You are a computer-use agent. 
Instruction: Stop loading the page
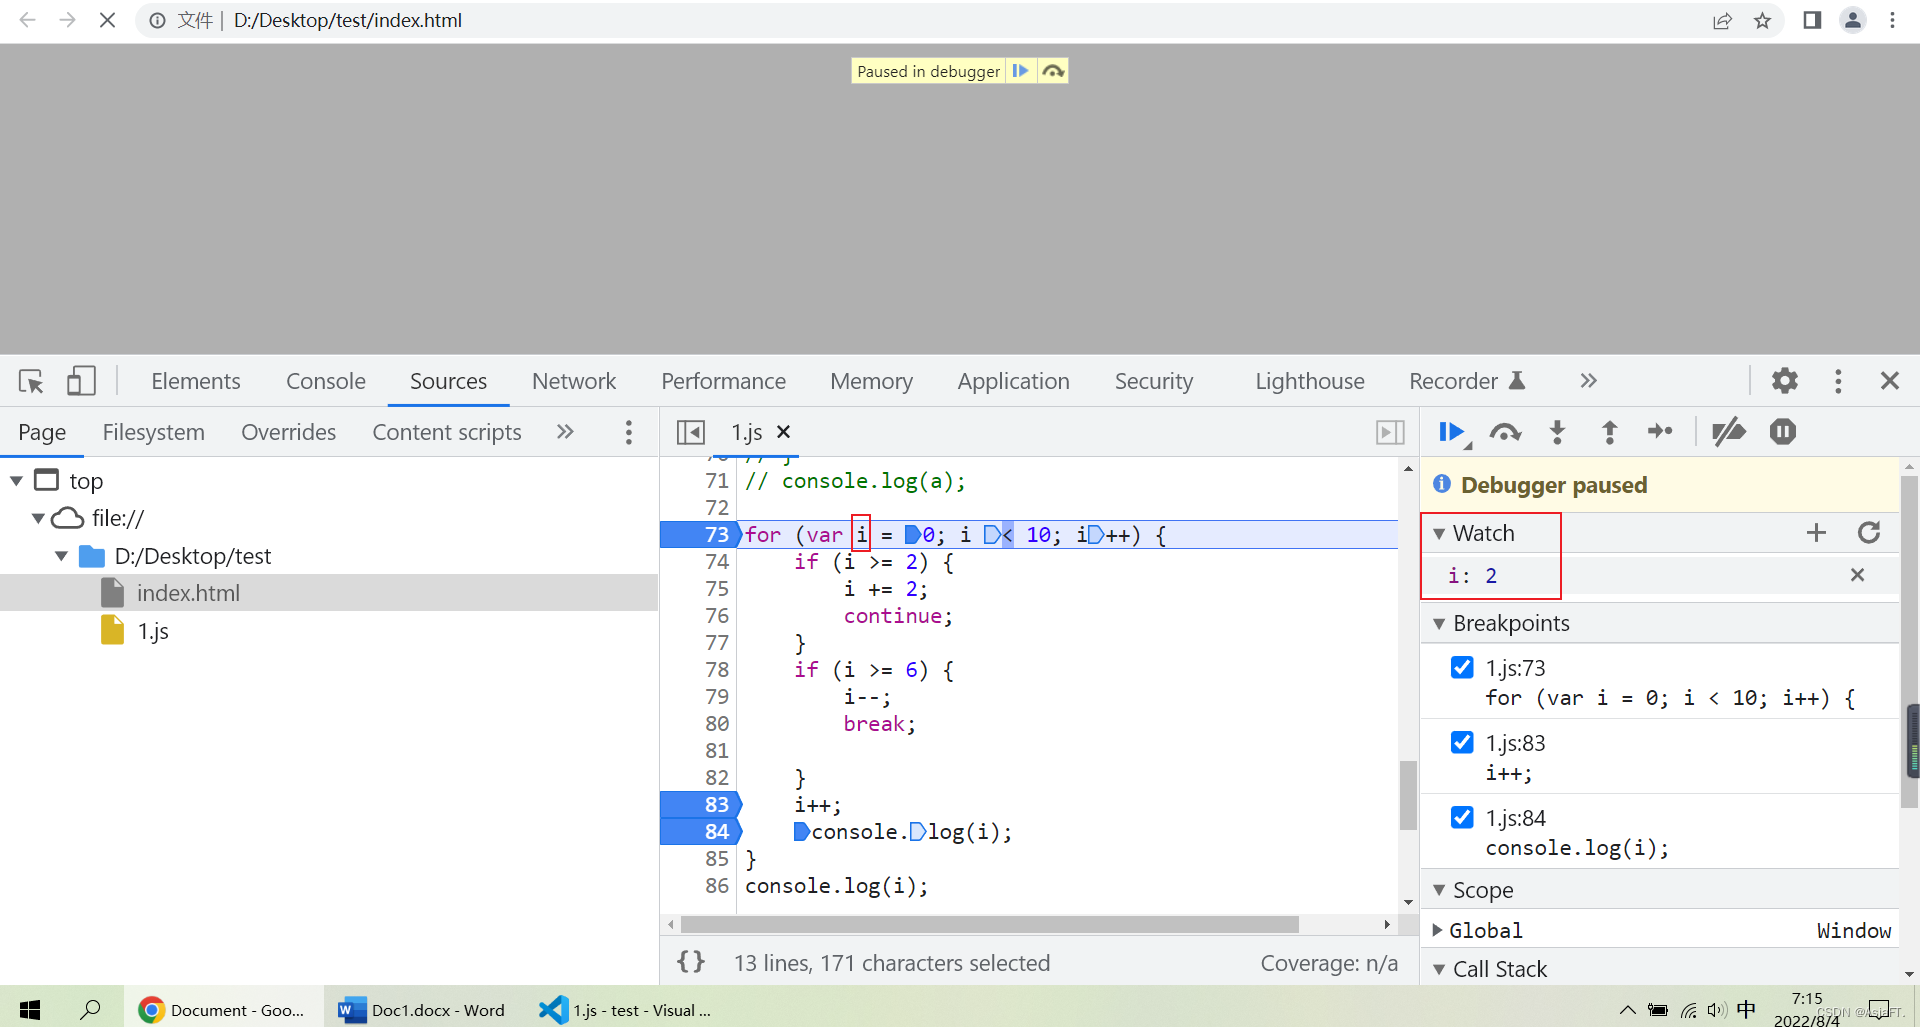107,20
